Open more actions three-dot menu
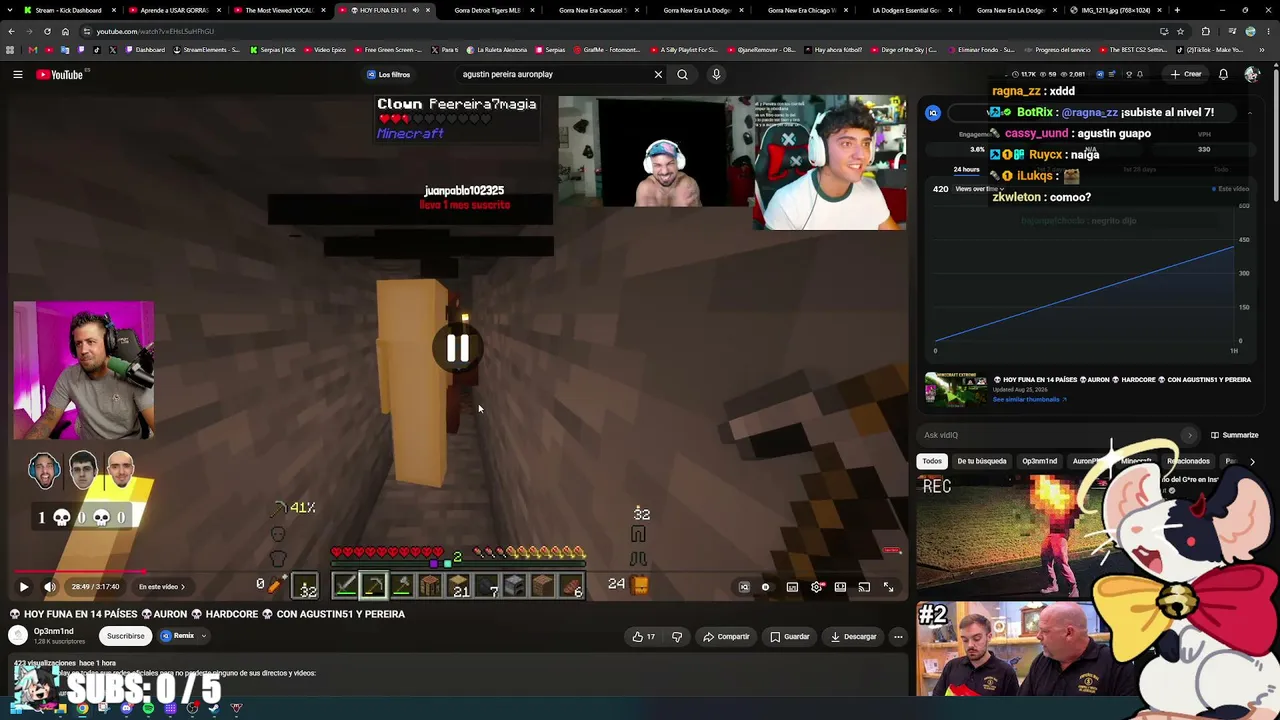Image resolution: width=1280 pixels, height=720 pixels. 898,636
